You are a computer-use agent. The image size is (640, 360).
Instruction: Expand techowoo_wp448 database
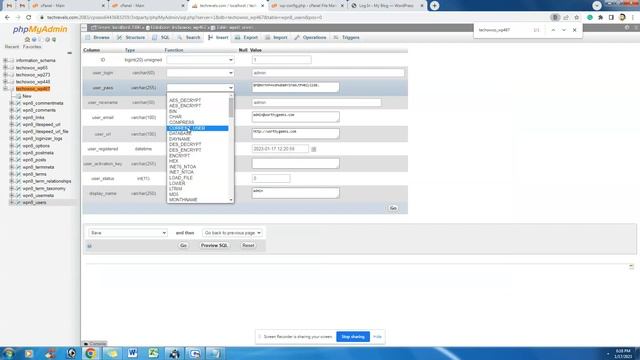[5, 82]
